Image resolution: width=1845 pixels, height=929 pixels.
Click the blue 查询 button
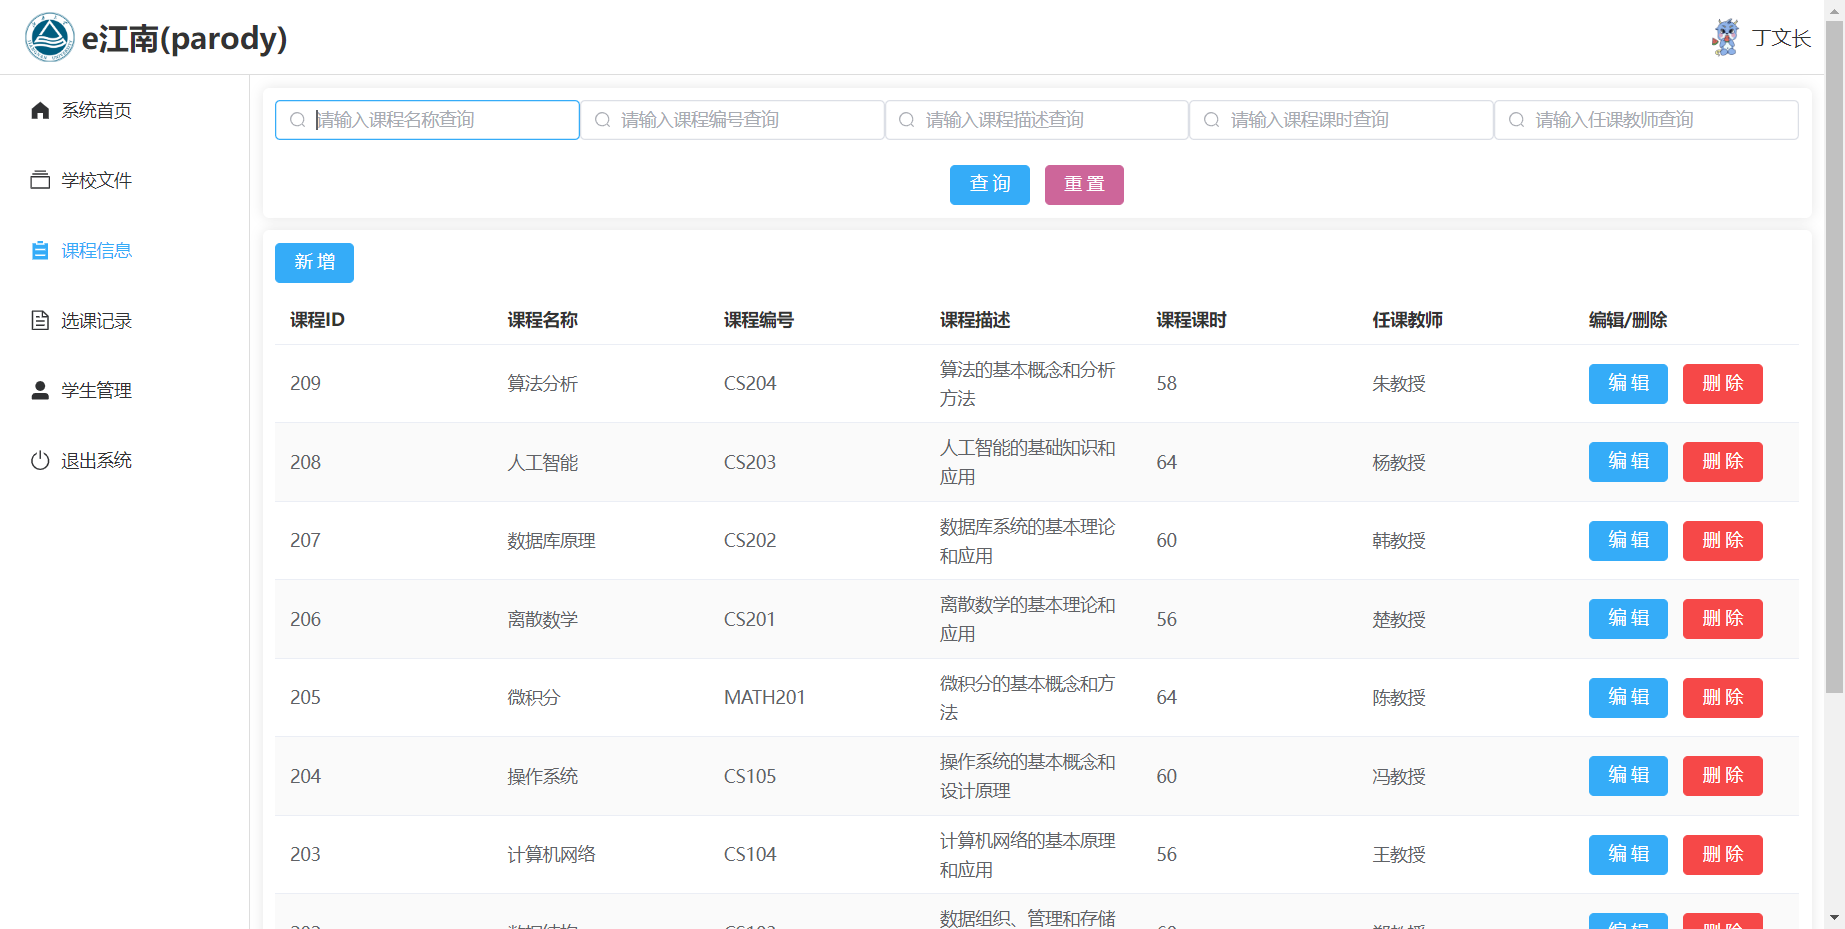[x=990, y=185]
